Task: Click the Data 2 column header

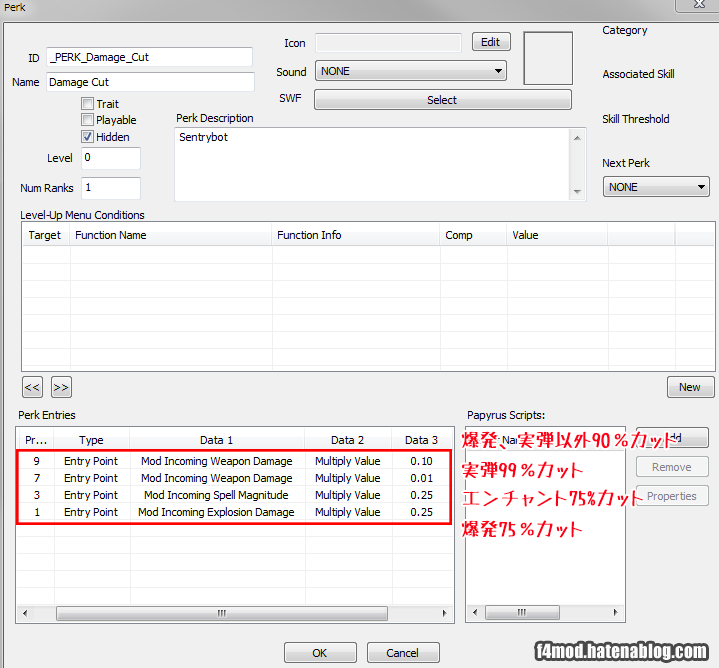Action: (x=348, y=440)
